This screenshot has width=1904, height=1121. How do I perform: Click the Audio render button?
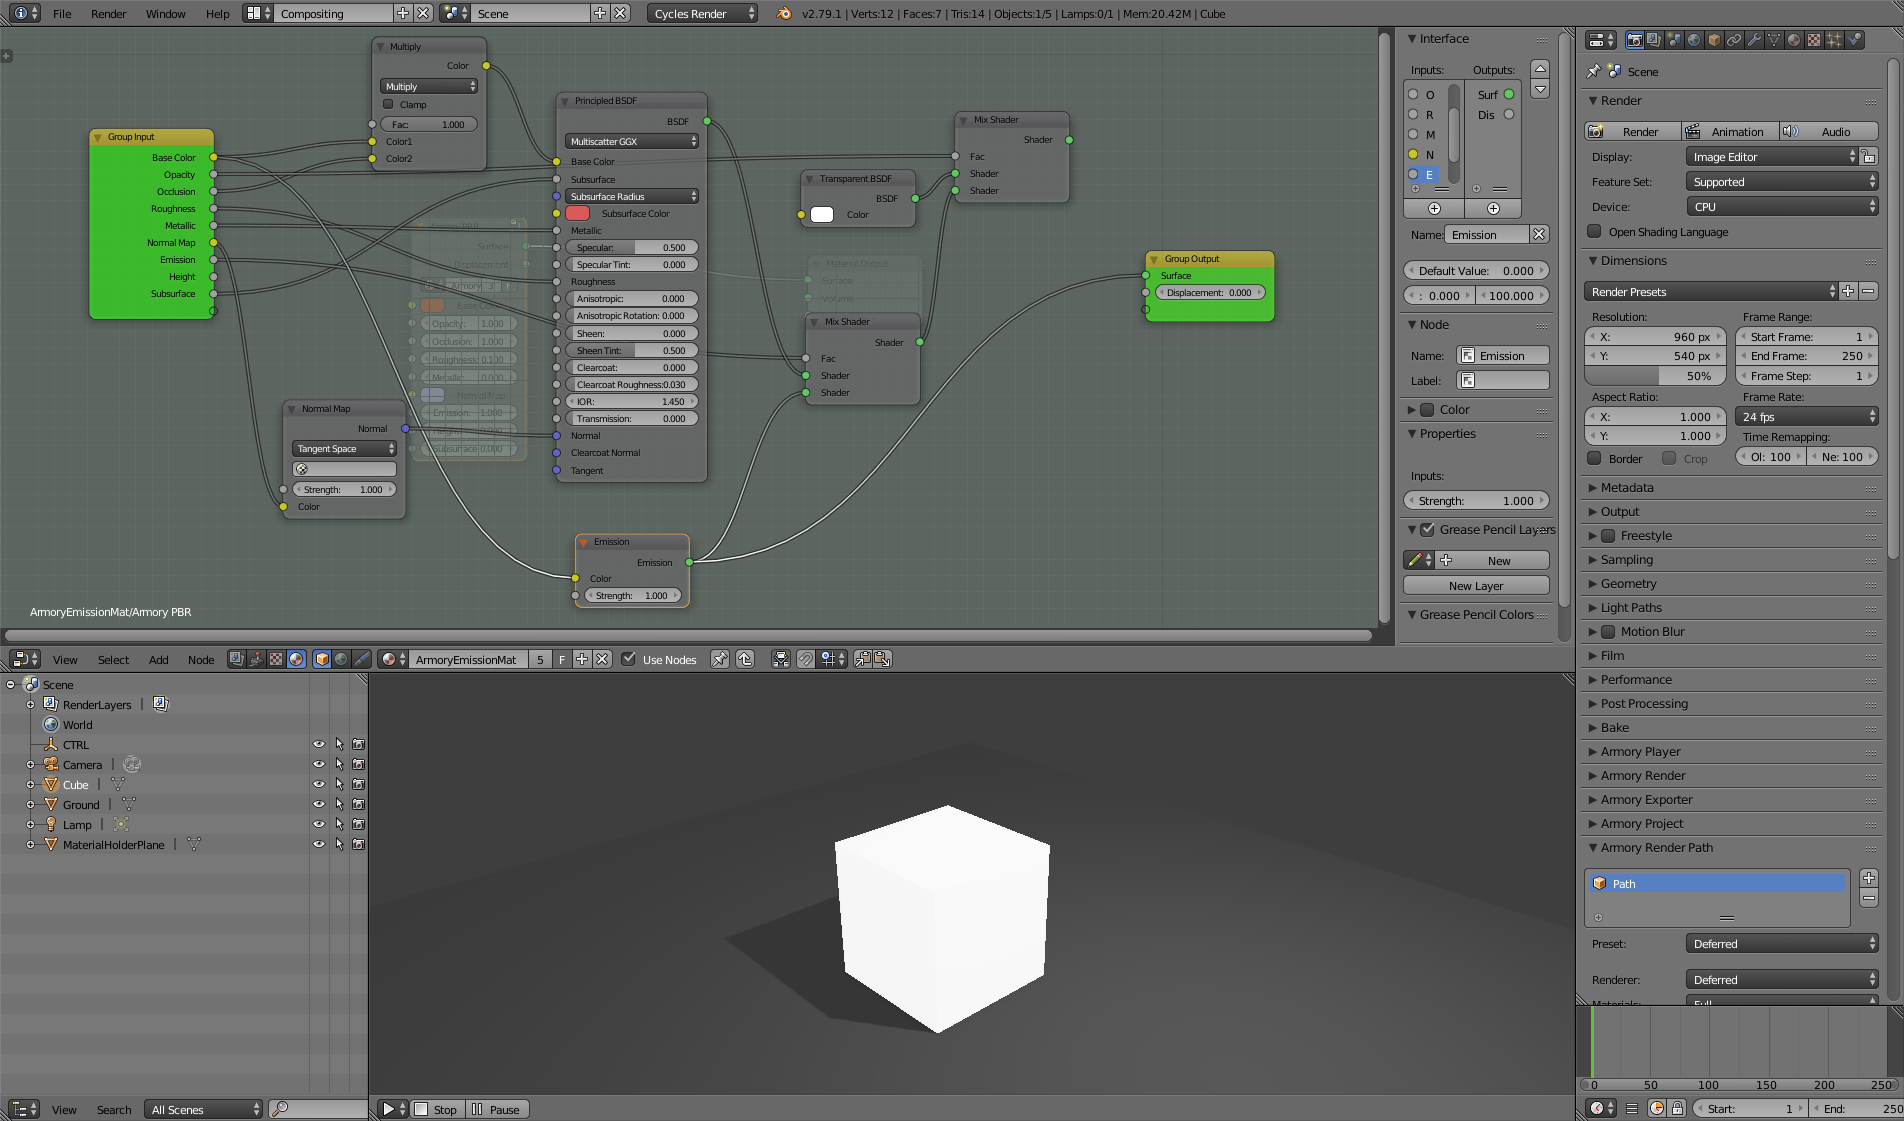pos(1829,132)
